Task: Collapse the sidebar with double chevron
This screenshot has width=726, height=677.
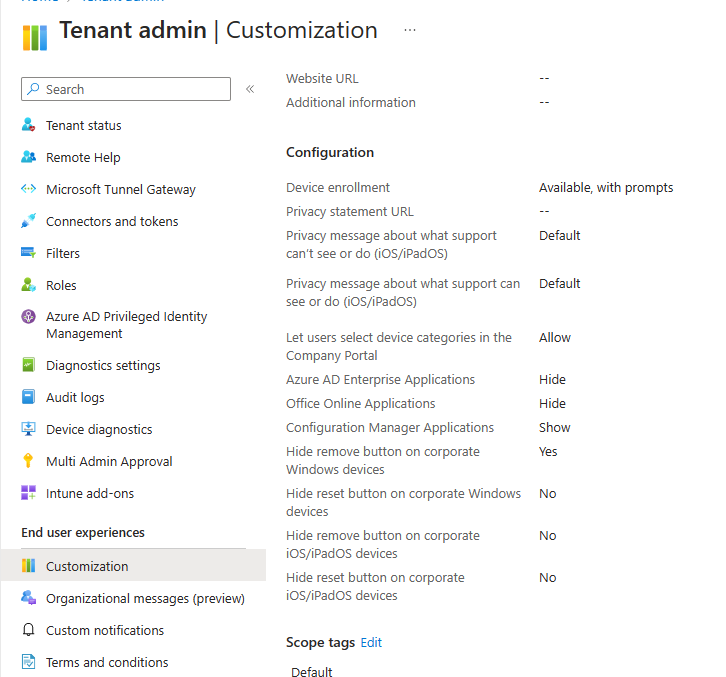Action: coord(250,89)
